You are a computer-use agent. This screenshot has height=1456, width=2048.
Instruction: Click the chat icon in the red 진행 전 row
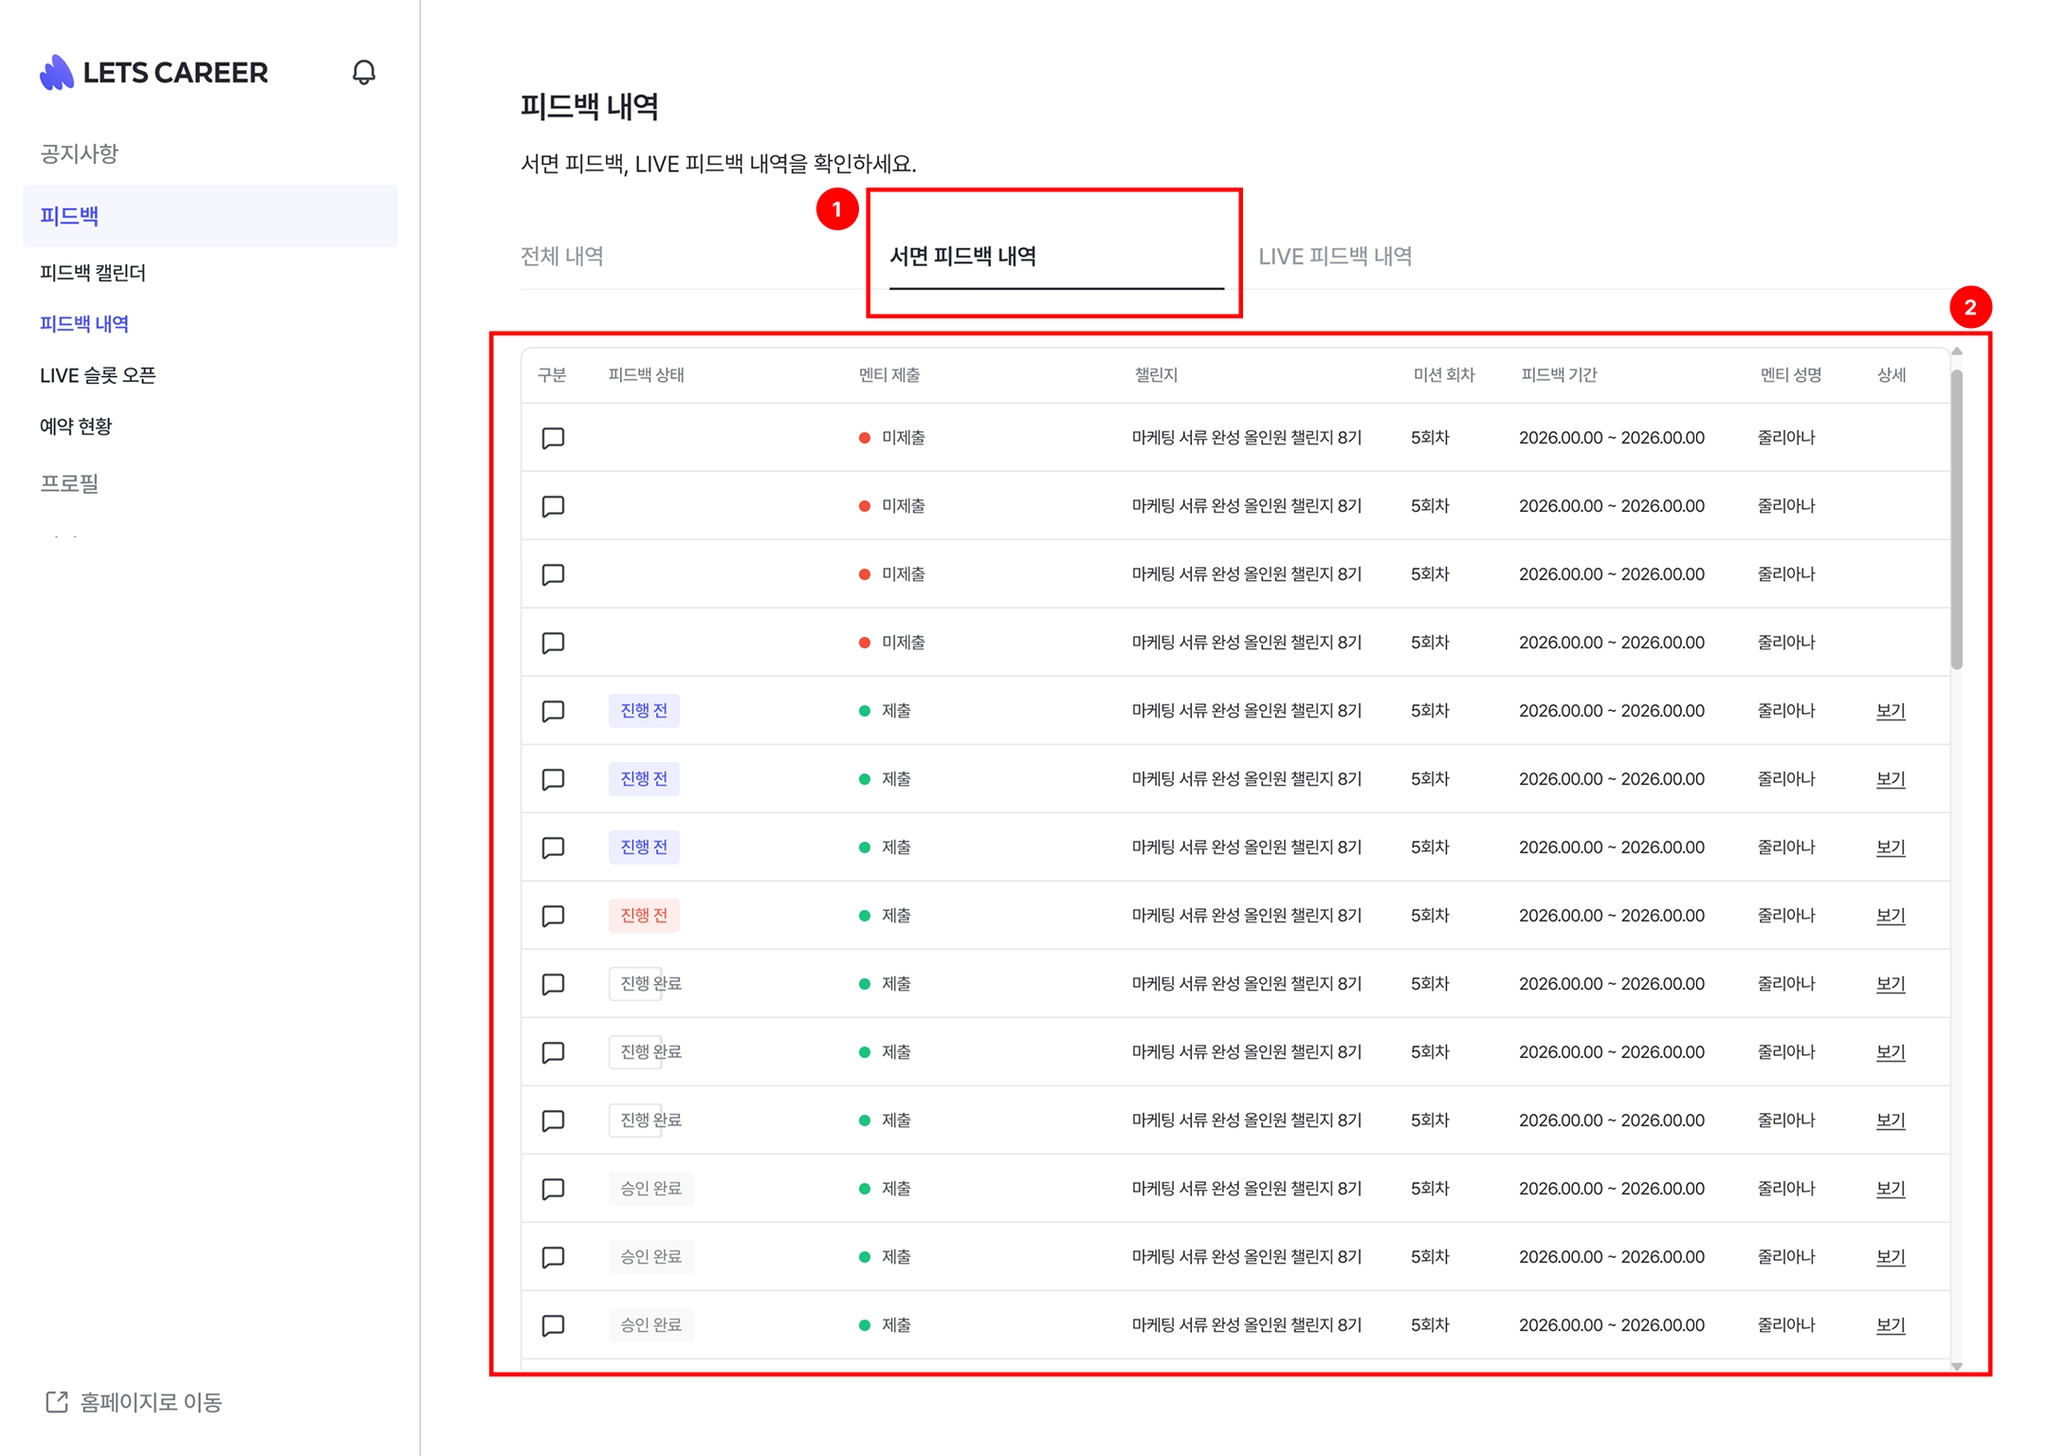(553, 915)
